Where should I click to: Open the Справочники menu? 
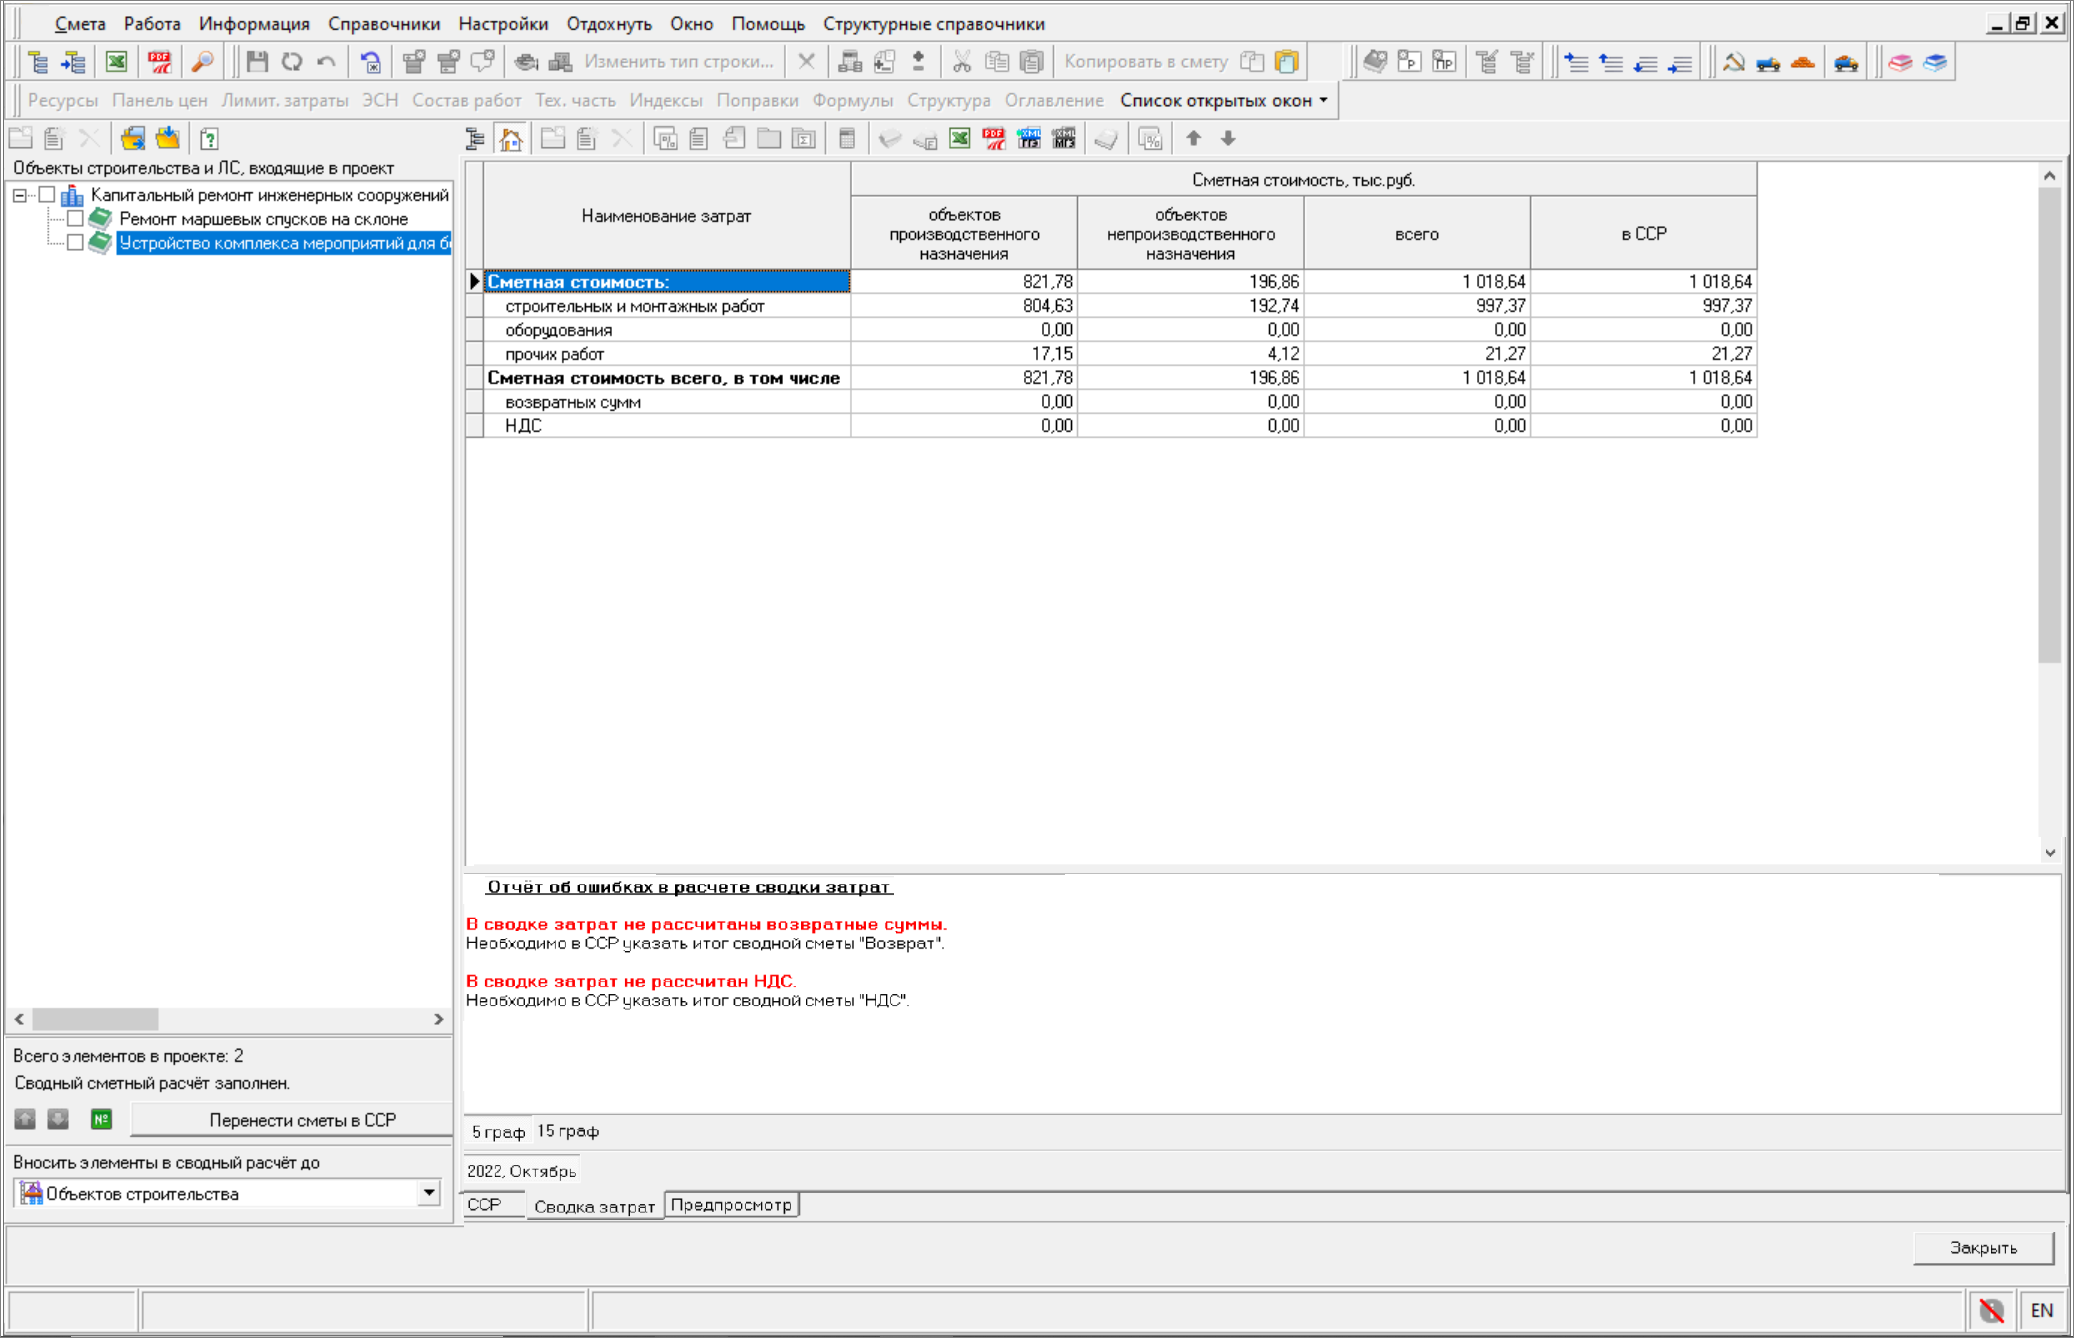click(x=383, y=23)
